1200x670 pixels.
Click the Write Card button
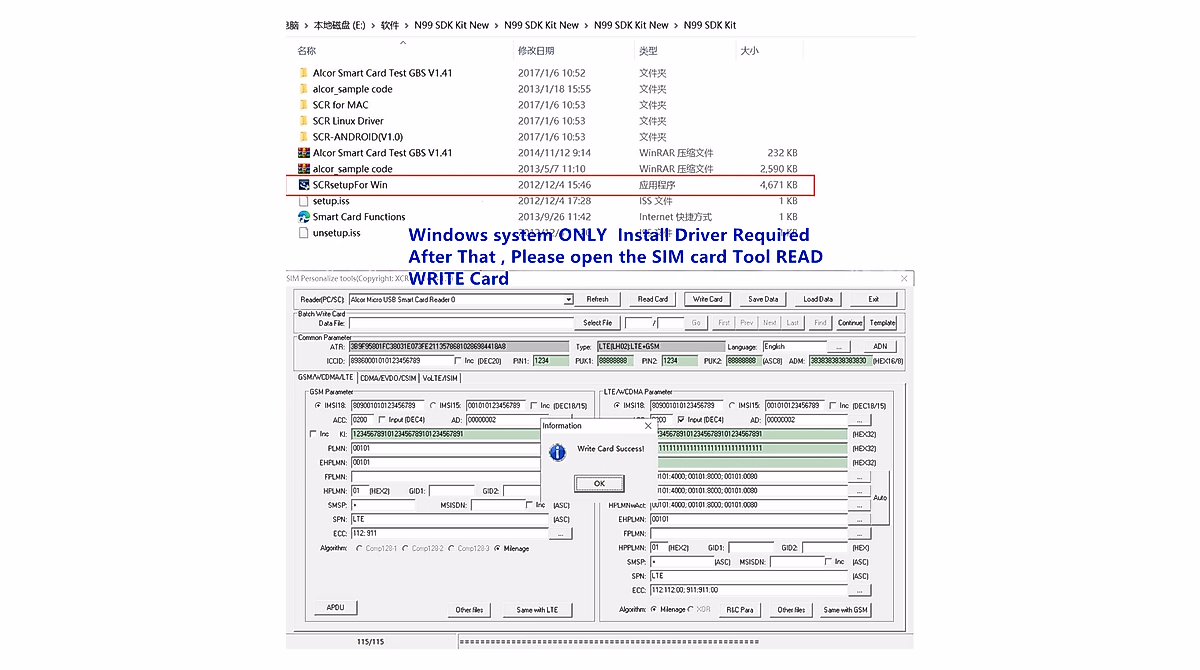[707, 298]
